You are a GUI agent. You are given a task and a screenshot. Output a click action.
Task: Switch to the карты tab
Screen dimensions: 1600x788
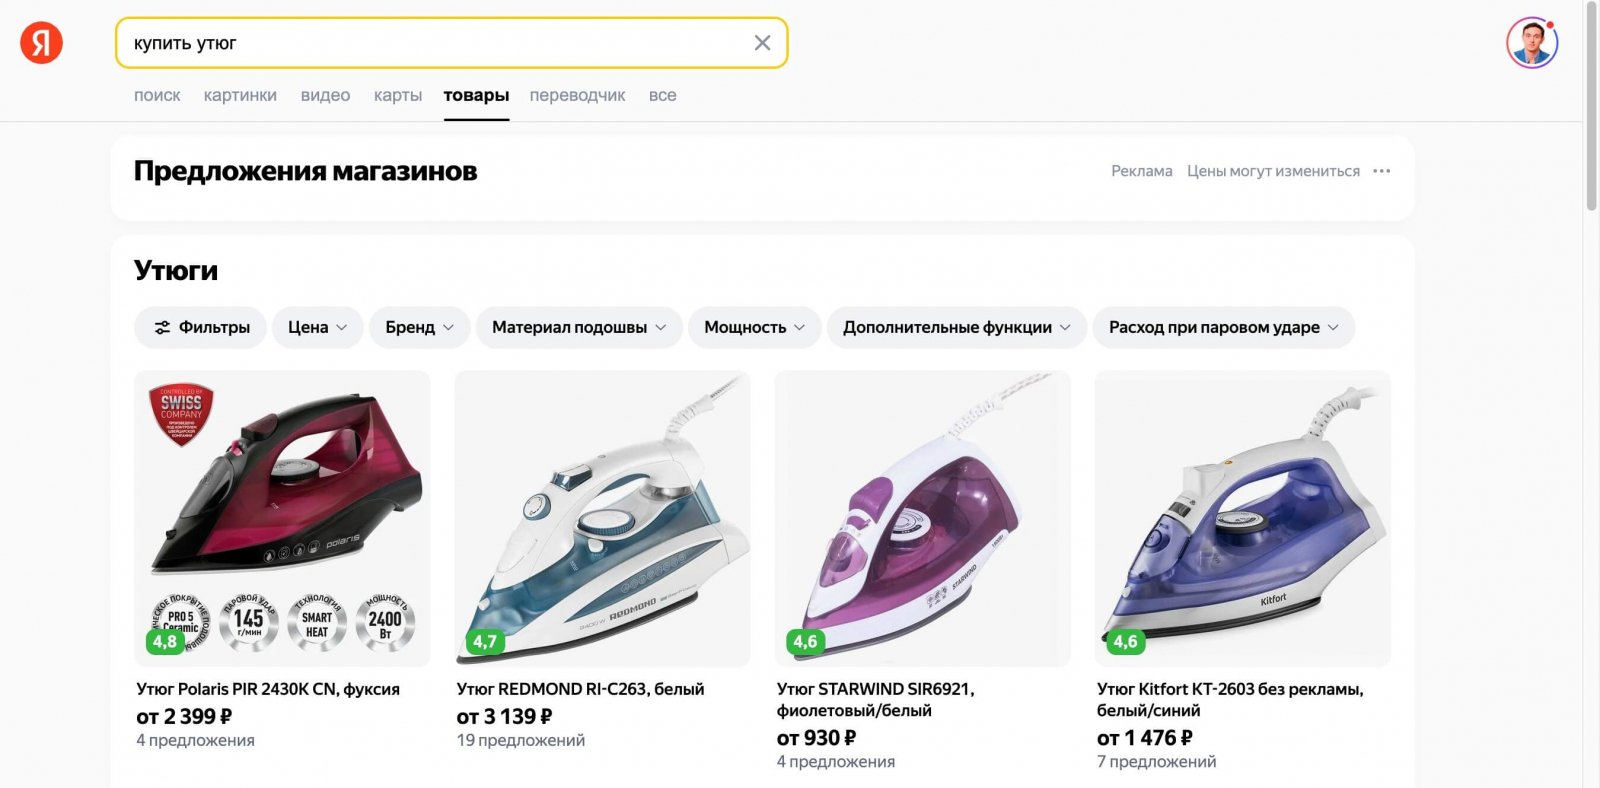(x=398, y=96)
